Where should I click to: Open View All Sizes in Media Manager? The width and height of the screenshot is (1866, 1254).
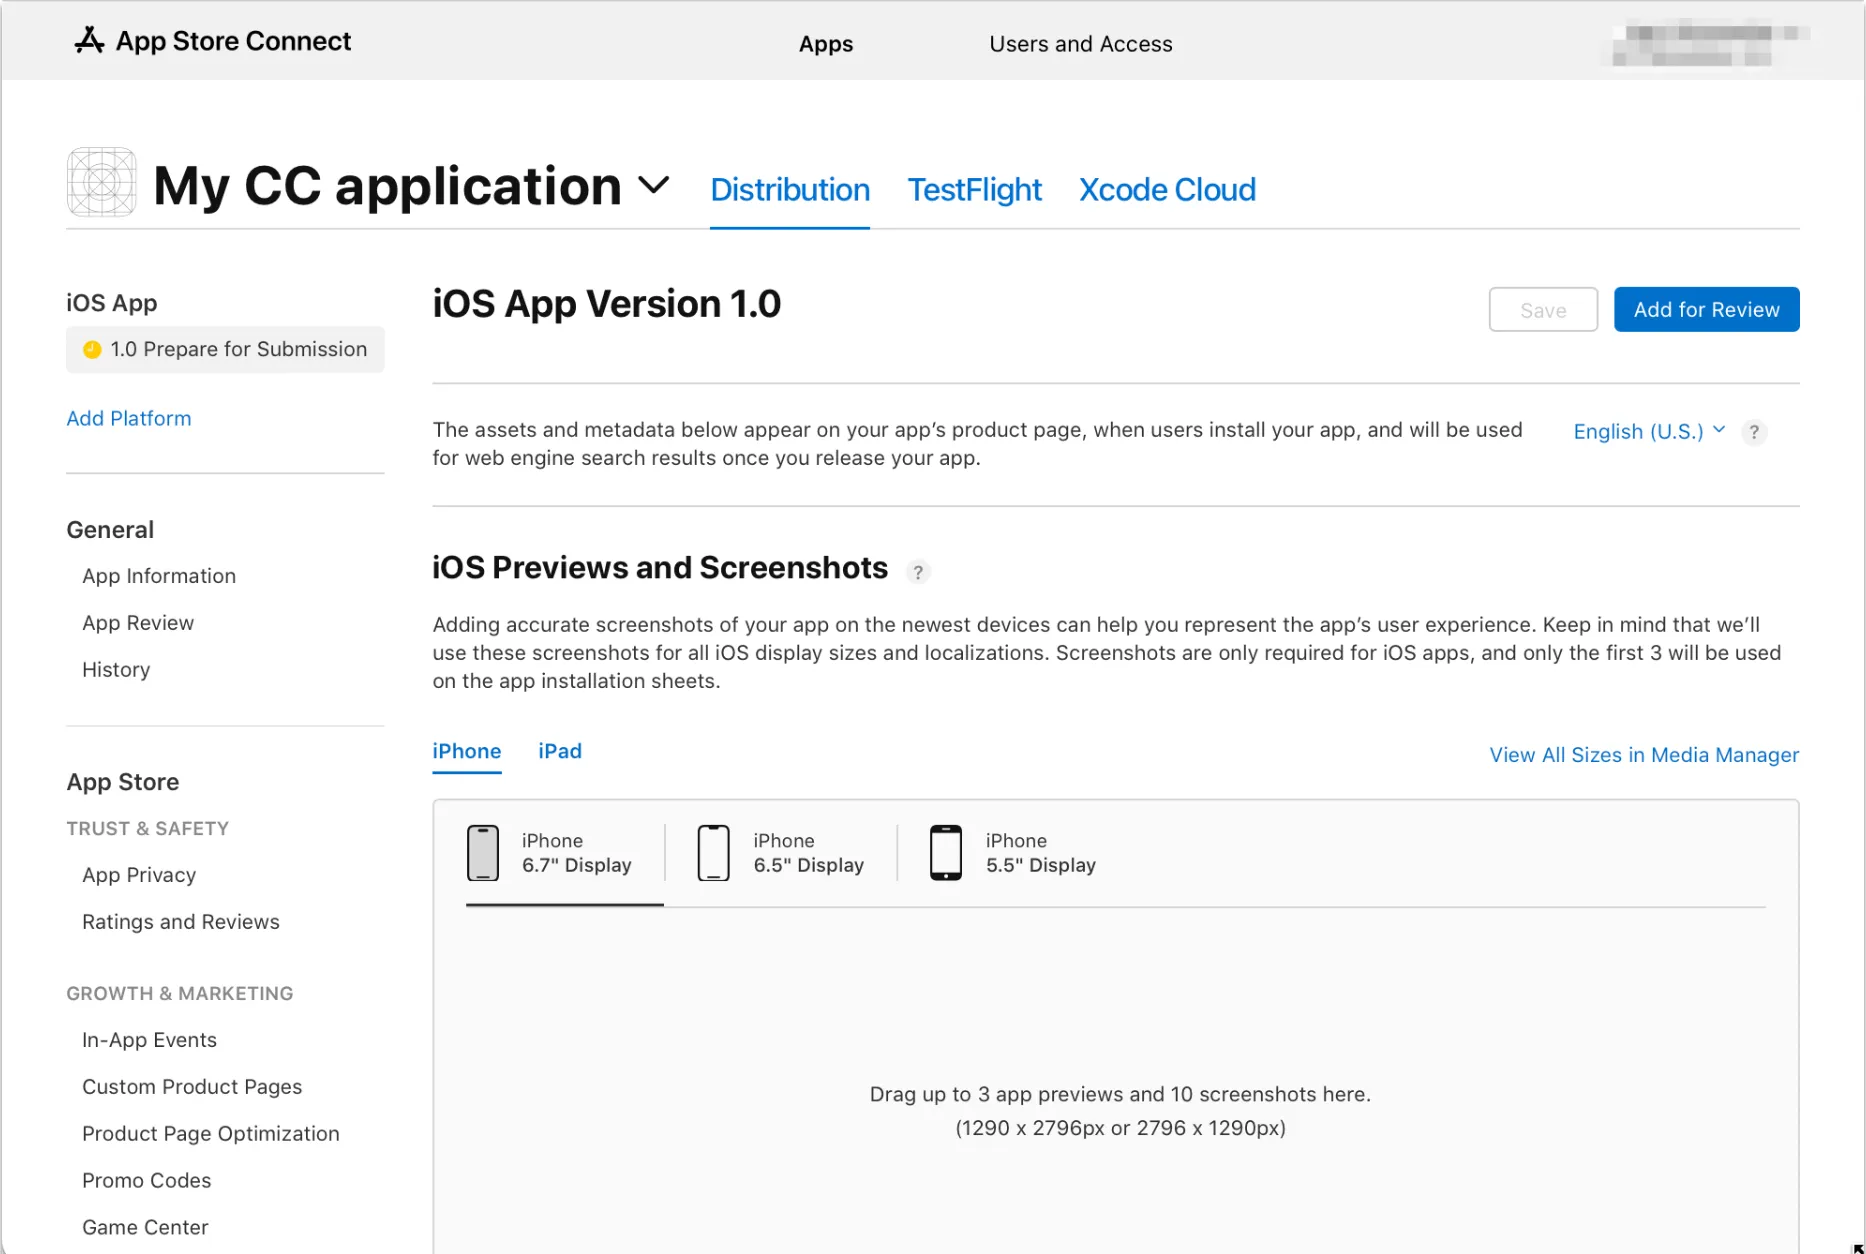tap(1644, 755)
